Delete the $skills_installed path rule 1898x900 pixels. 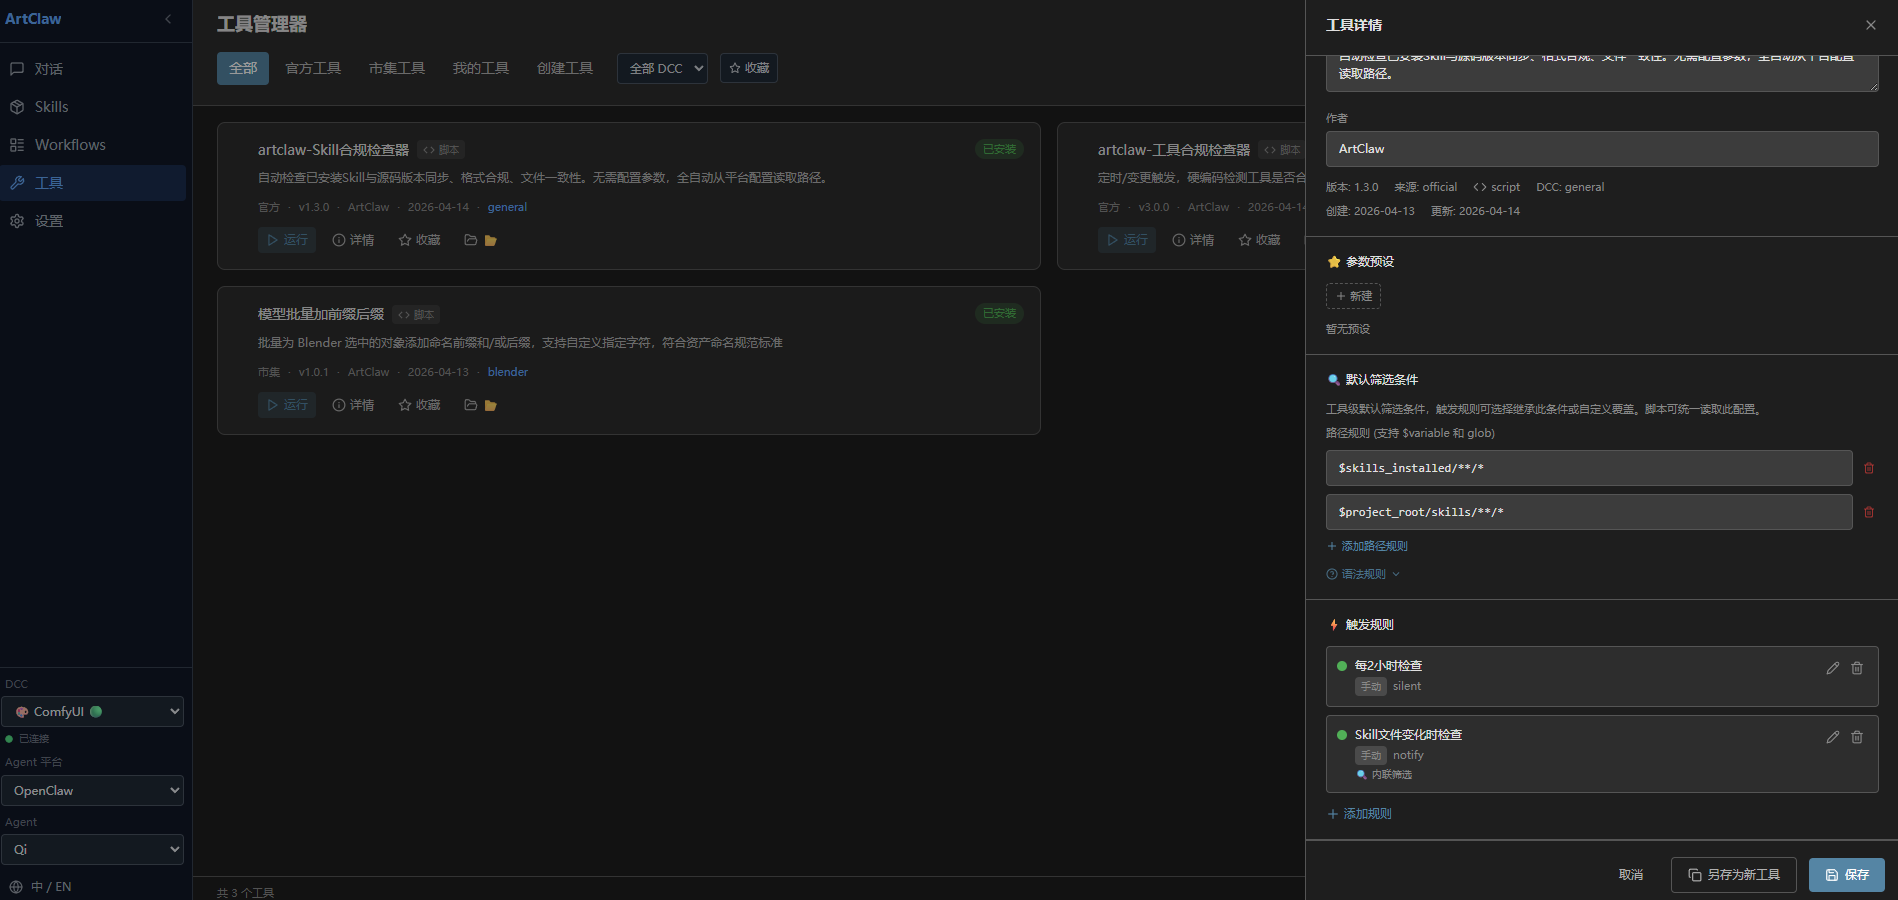point(1869,468)
